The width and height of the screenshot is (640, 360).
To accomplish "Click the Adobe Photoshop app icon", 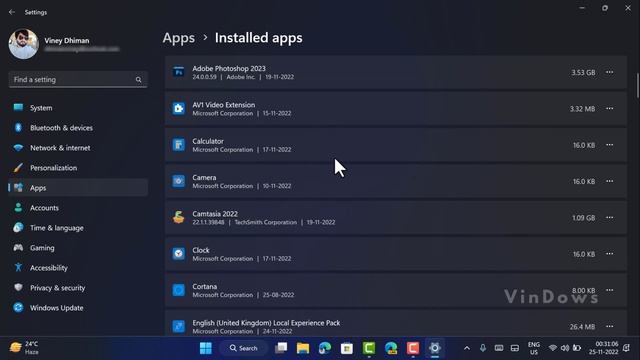I will [x=178, y=72].
